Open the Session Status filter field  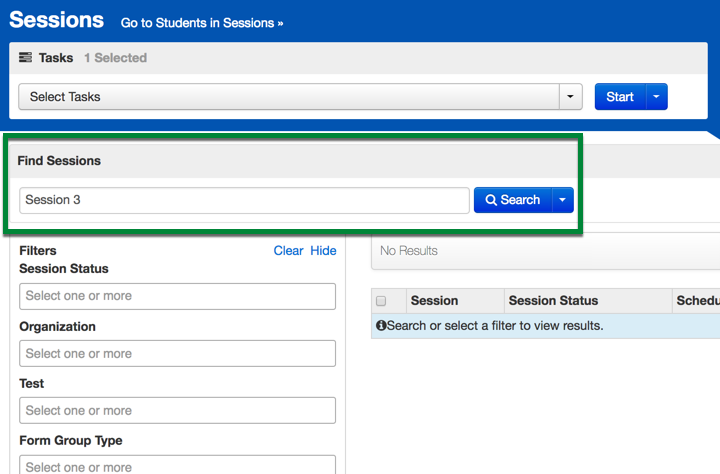(177, 296)
